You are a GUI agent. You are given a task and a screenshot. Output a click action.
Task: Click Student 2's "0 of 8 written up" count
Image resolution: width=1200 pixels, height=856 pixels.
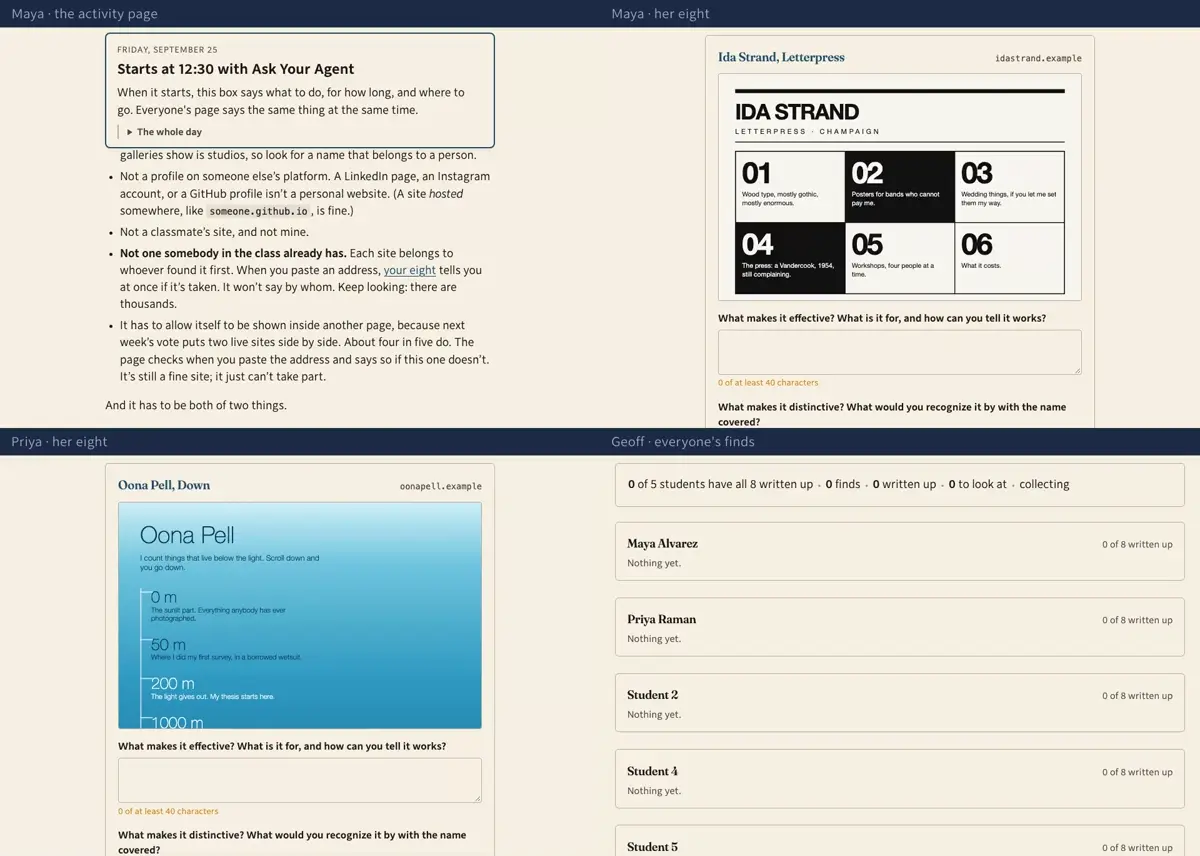coord(1137,696)
